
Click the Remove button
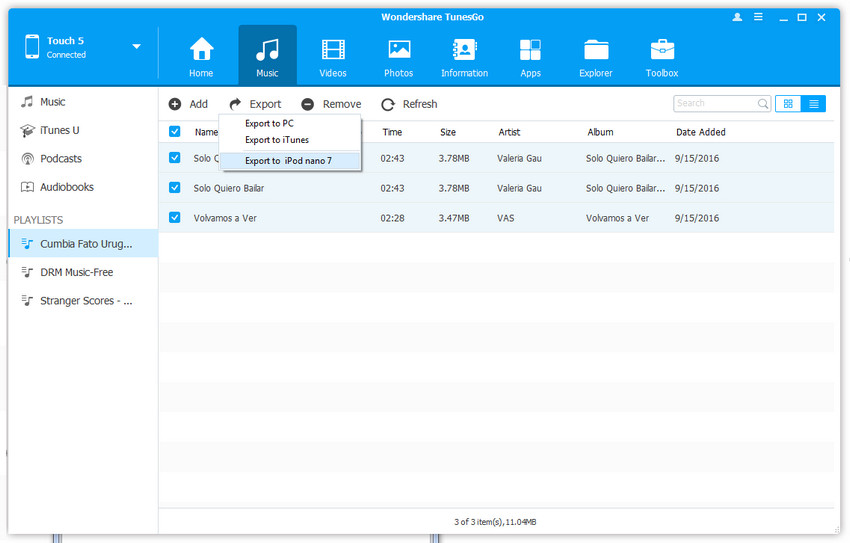331,104
